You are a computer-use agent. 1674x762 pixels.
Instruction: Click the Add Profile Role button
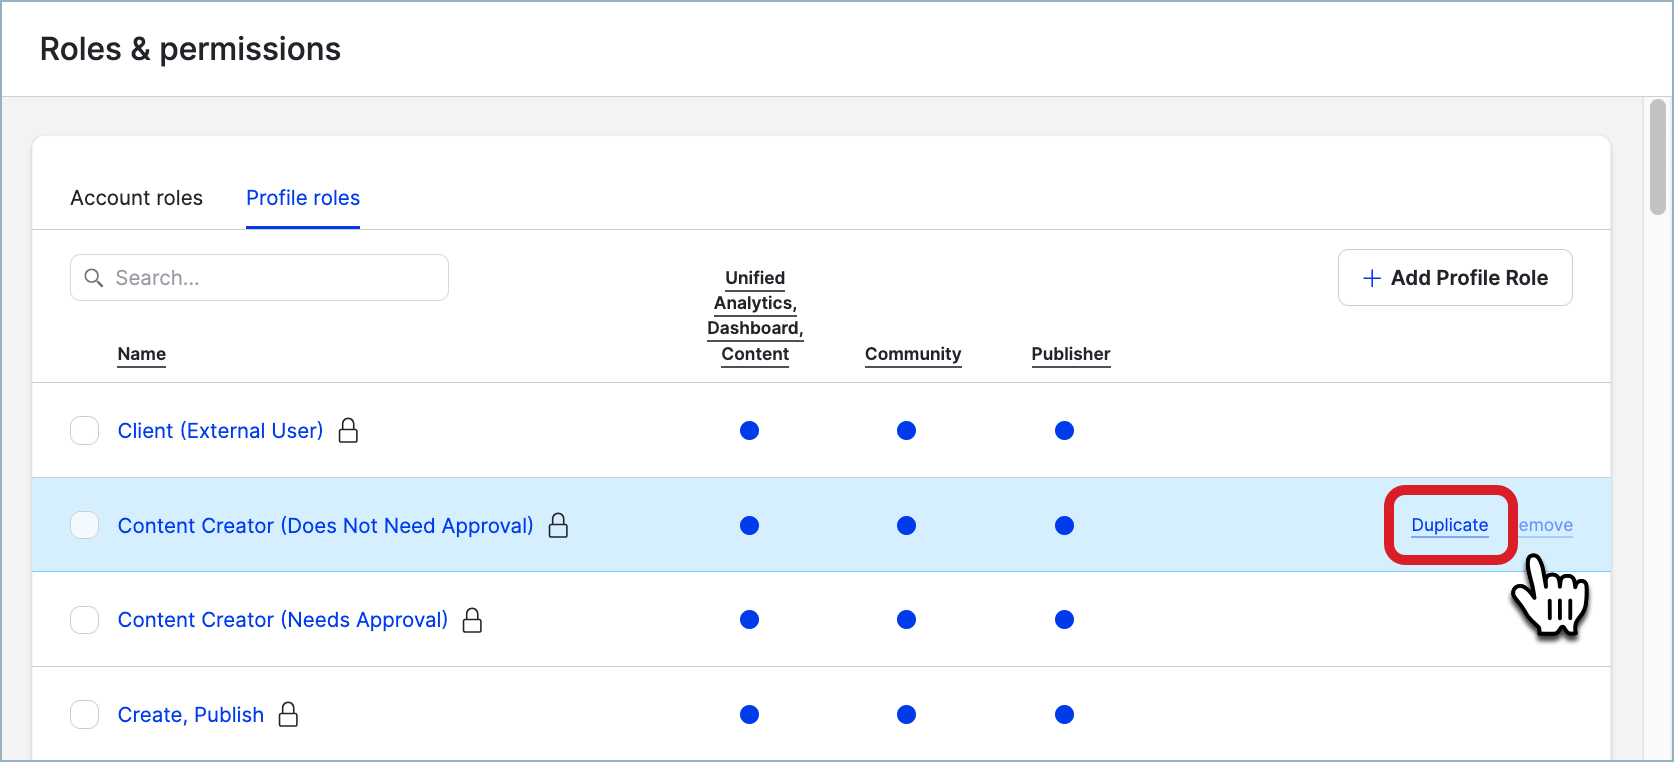pyautogui.click(x=1454, y=278)
